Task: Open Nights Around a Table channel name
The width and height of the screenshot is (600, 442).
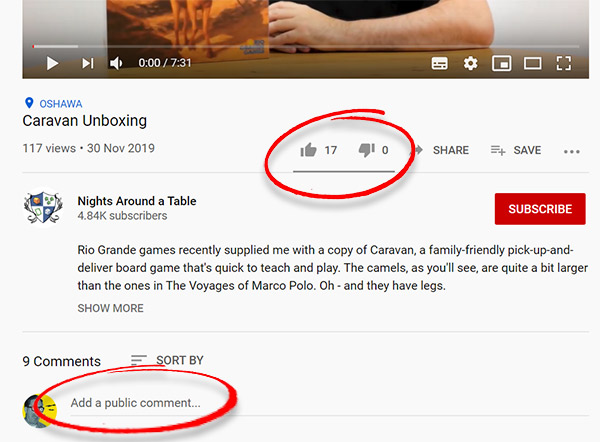Action: click(x=137, y=201)
